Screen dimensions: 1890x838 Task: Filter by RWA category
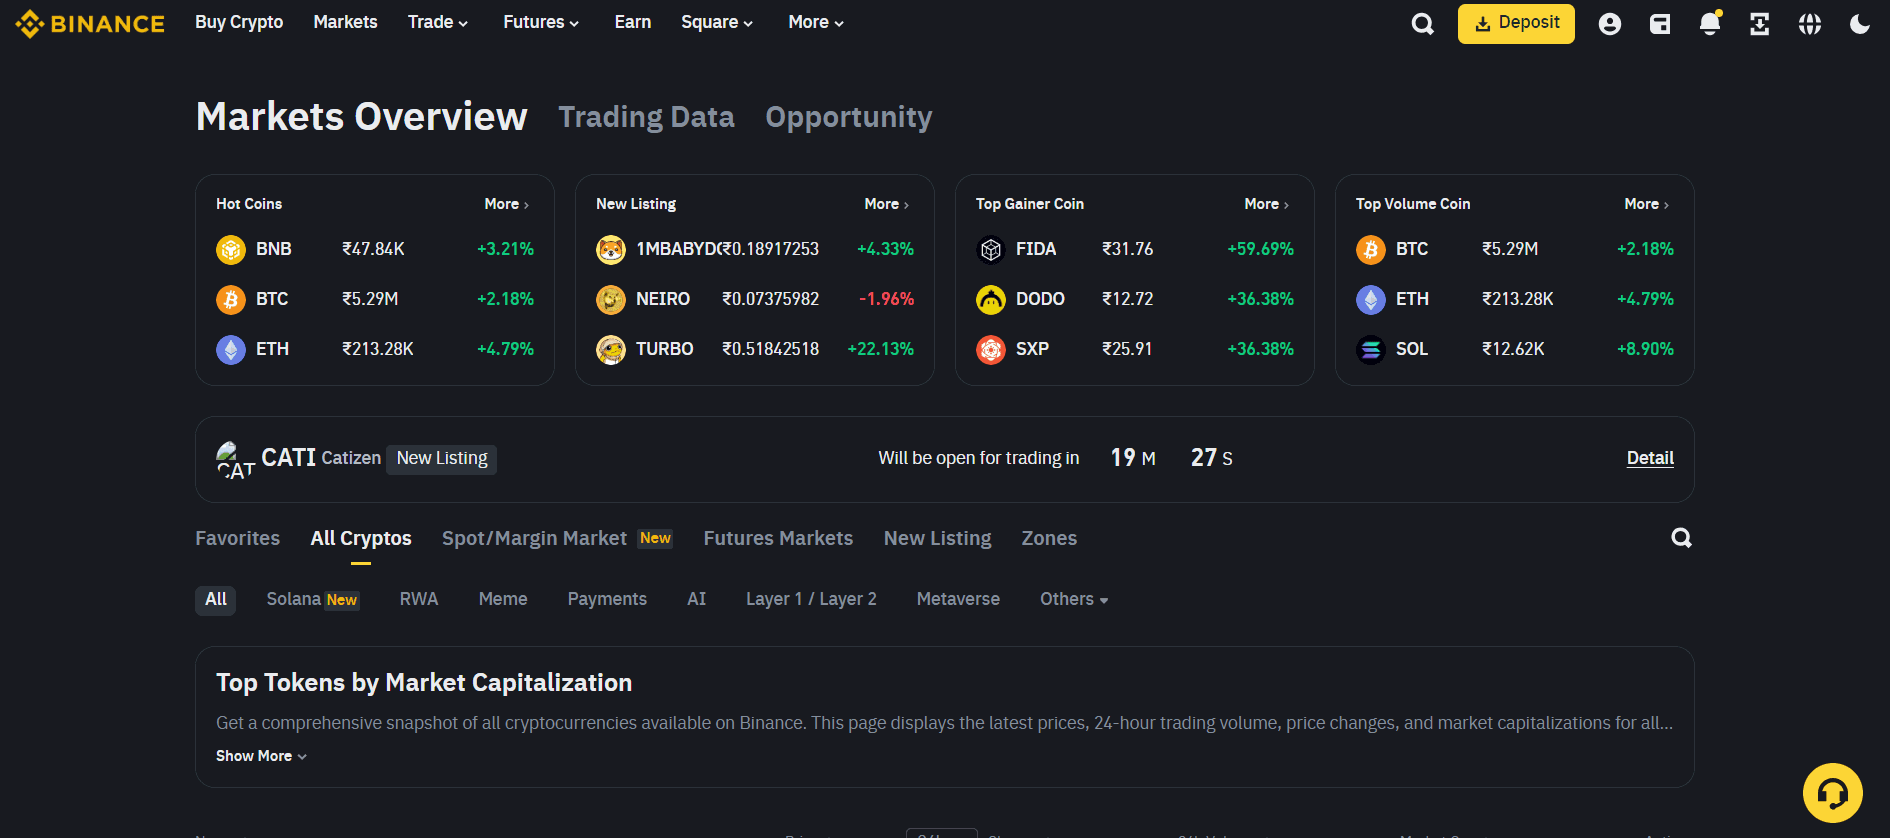[x=419, y=599]
